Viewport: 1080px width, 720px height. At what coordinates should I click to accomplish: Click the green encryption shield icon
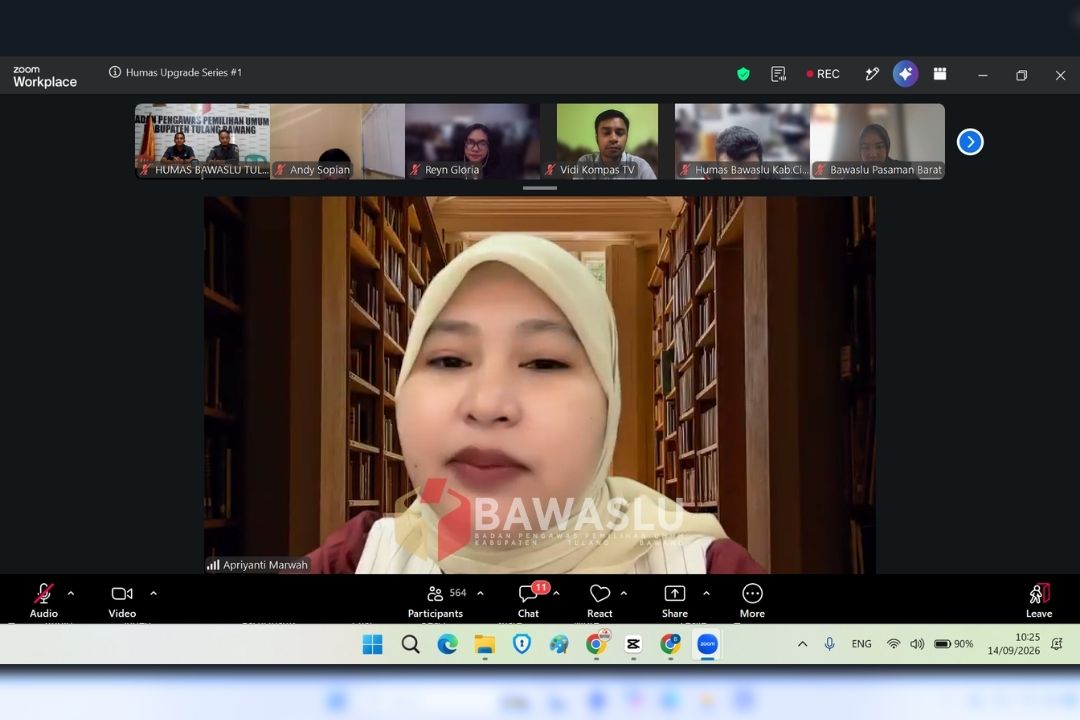click(743, 74)
